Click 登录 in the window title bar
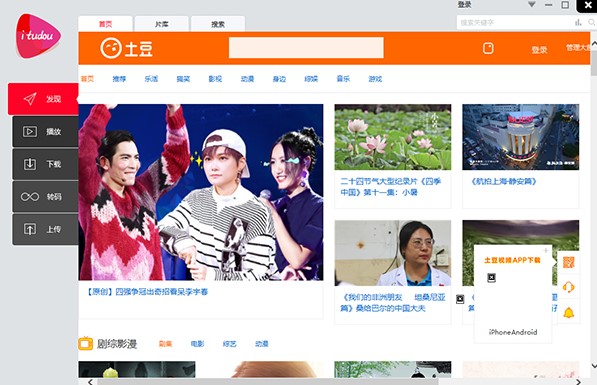Image resolution: width=597 pixels, height=385 pixels. (465, 5)
